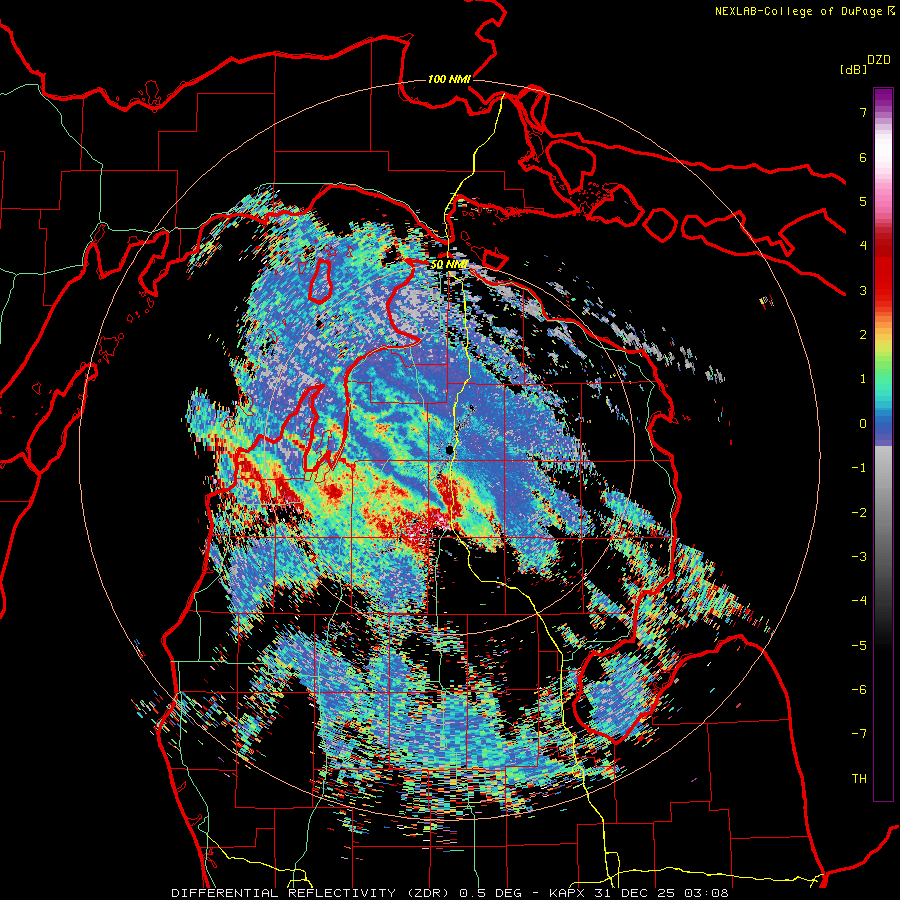Click the 100 NMI range ring label
Viewport: 900px width, 900px height.
[x=449, y=79]
